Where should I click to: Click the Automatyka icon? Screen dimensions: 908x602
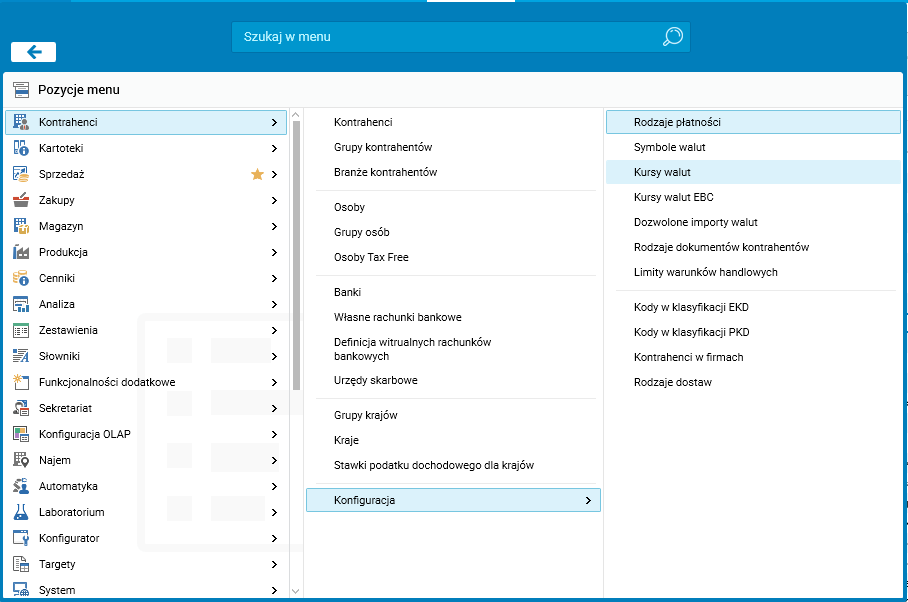[21, 486]
